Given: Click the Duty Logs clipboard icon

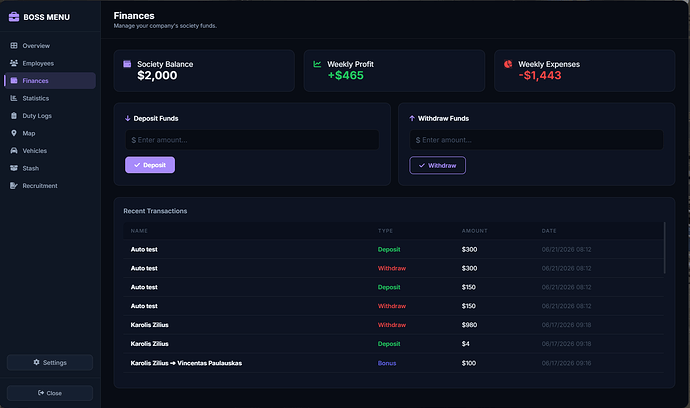Looking at the screenshot, I should point(14,116).
